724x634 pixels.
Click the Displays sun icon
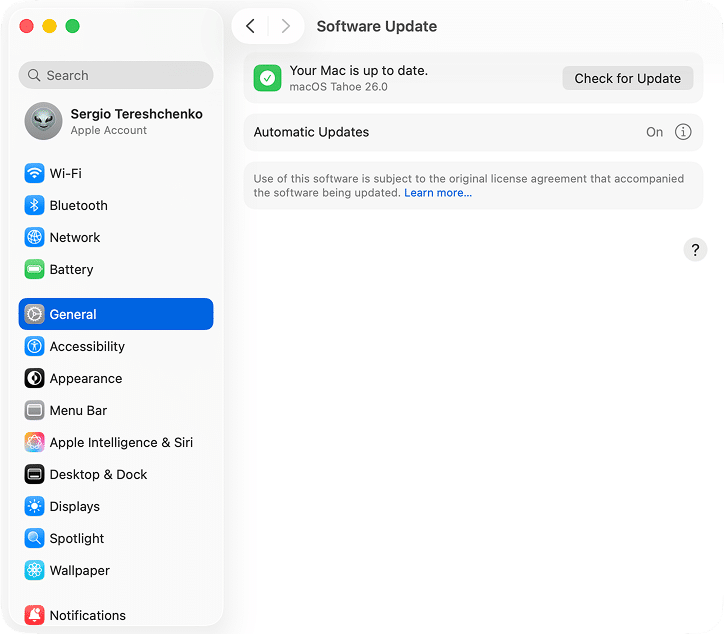(35, 506)
